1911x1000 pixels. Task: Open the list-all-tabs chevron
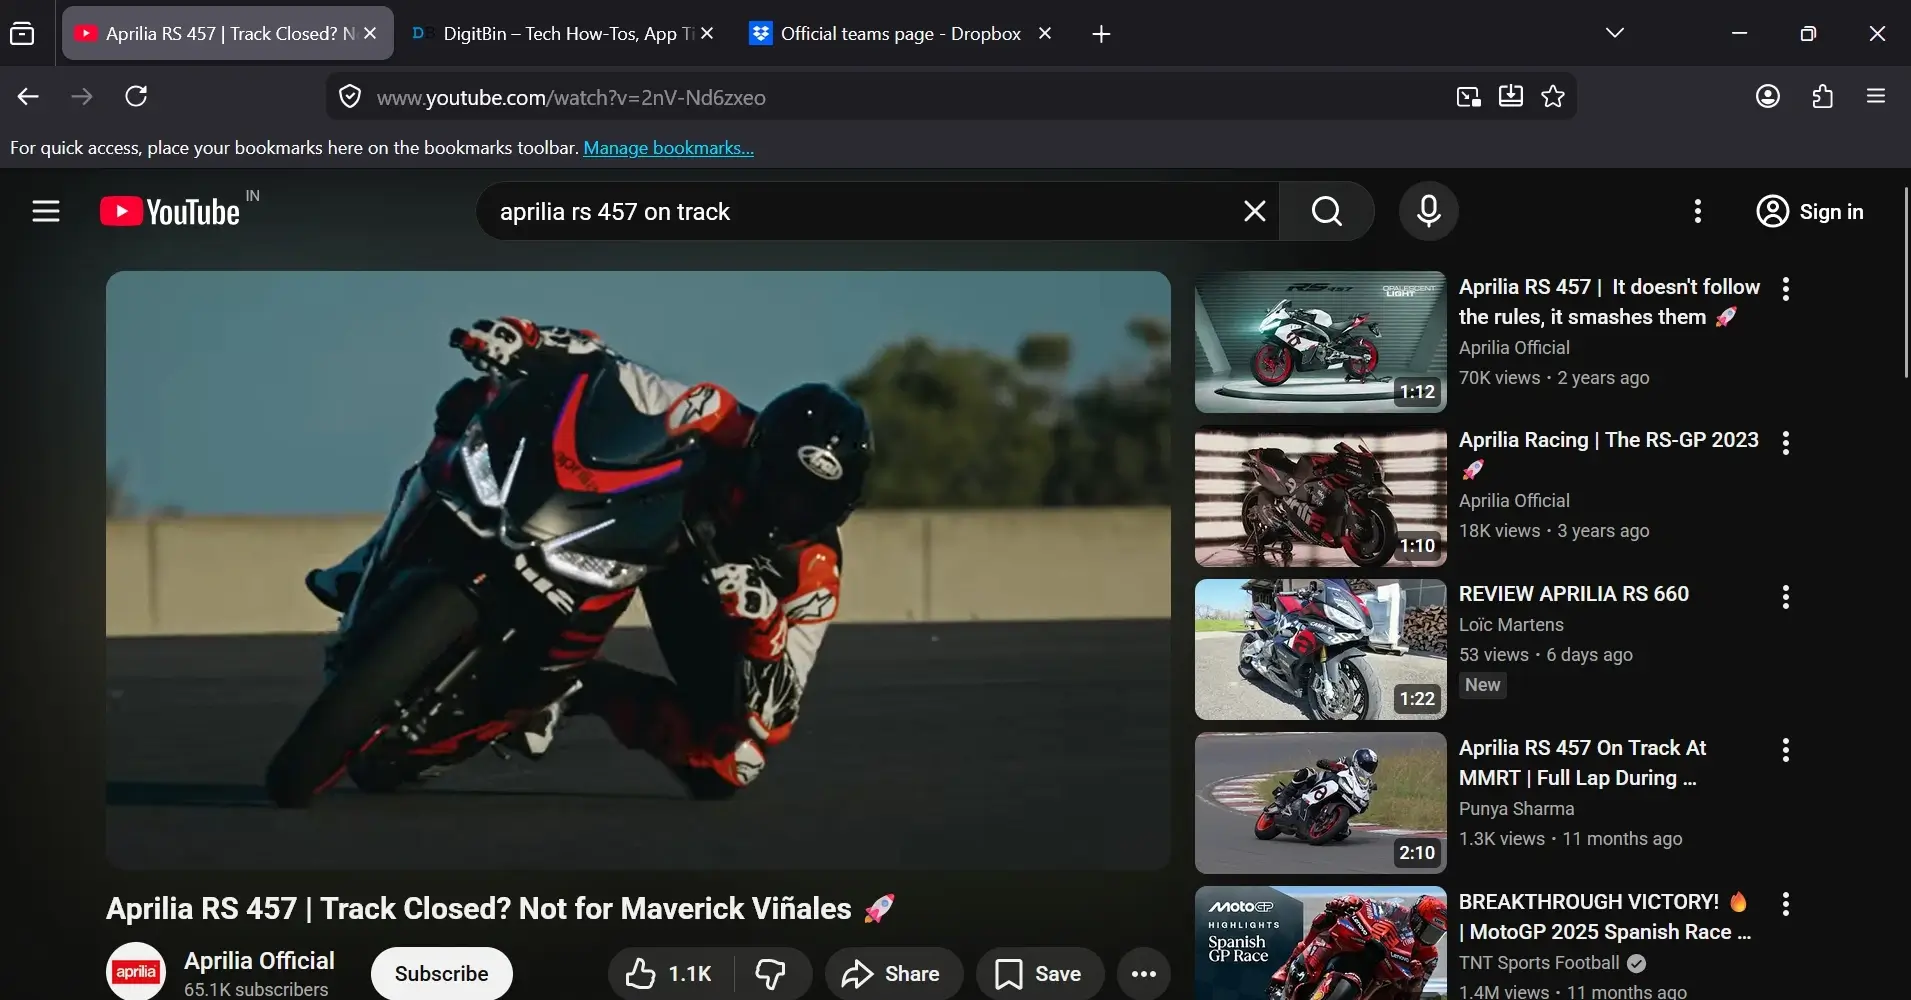pos(1614,32)
